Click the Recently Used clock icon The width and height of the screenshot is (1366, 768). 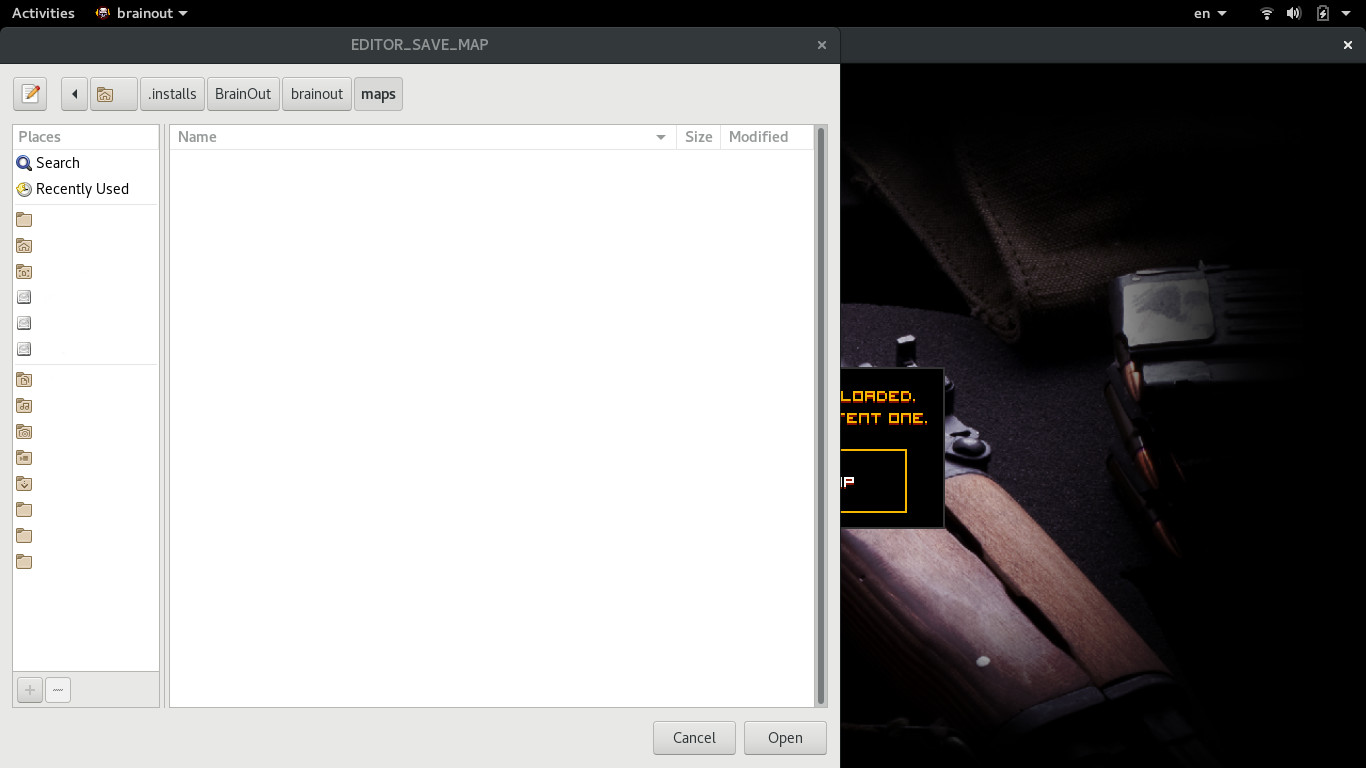(x=24, y=189)
